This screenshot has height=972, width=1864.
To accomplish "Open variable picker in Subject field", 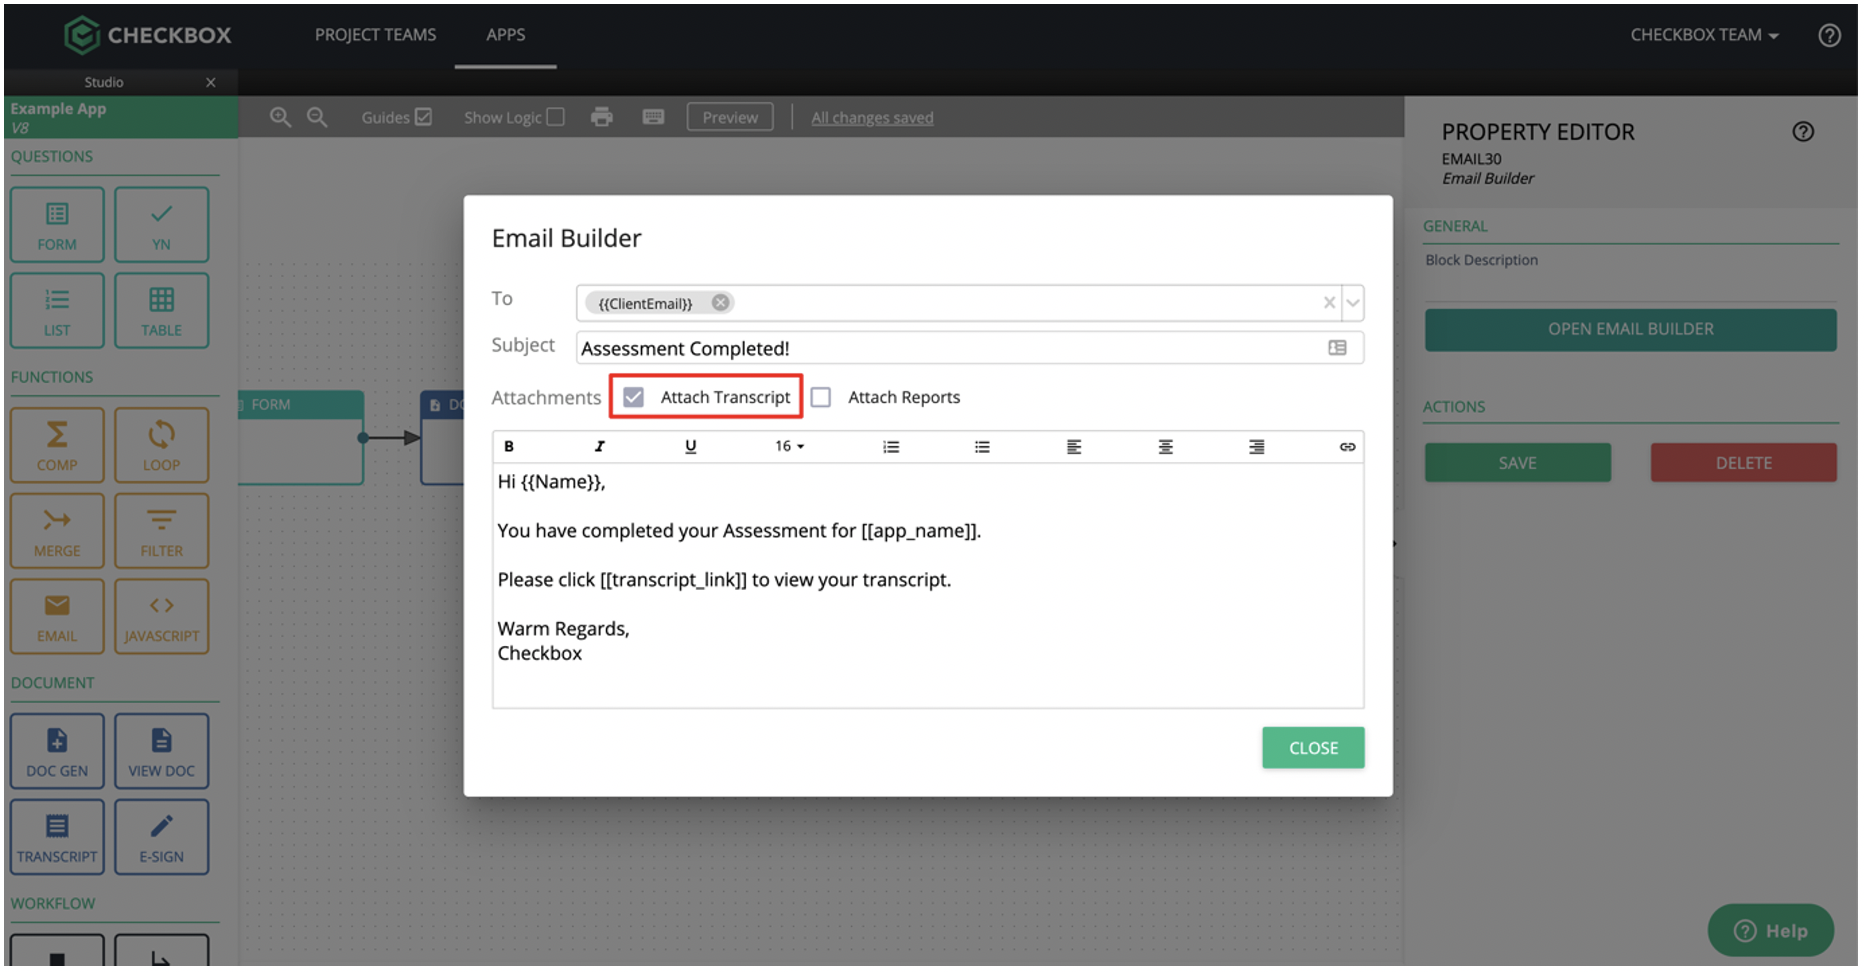I will (1337, 348).
